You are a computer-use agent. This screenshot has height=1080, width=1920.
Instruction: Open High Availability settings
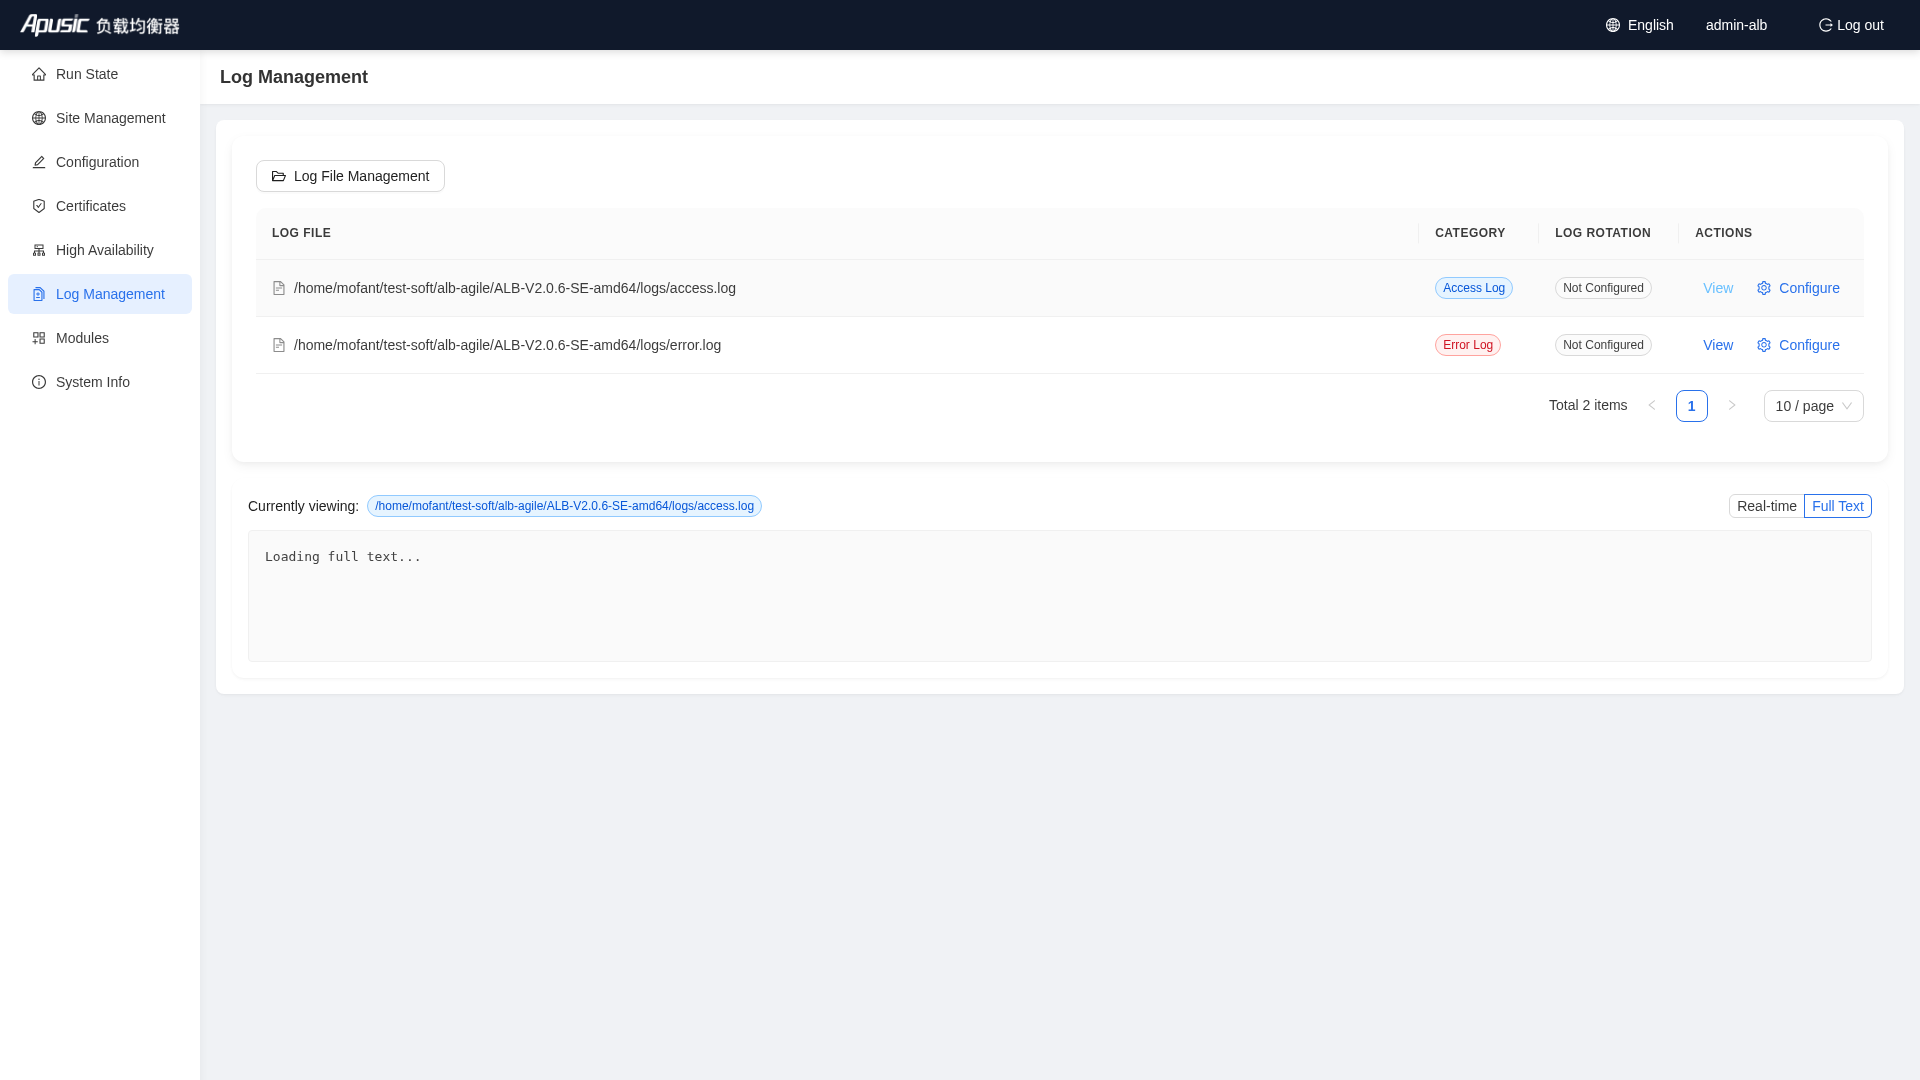(x=100, y=250)
